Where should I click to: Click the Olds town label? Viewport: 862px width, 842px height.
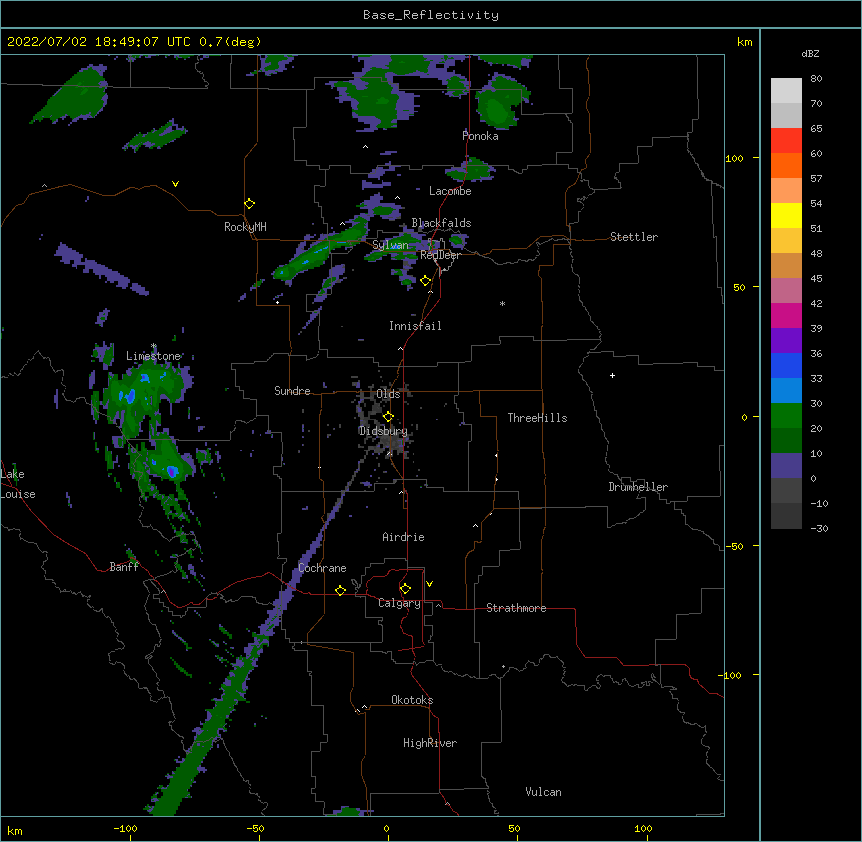click(388, 394)
